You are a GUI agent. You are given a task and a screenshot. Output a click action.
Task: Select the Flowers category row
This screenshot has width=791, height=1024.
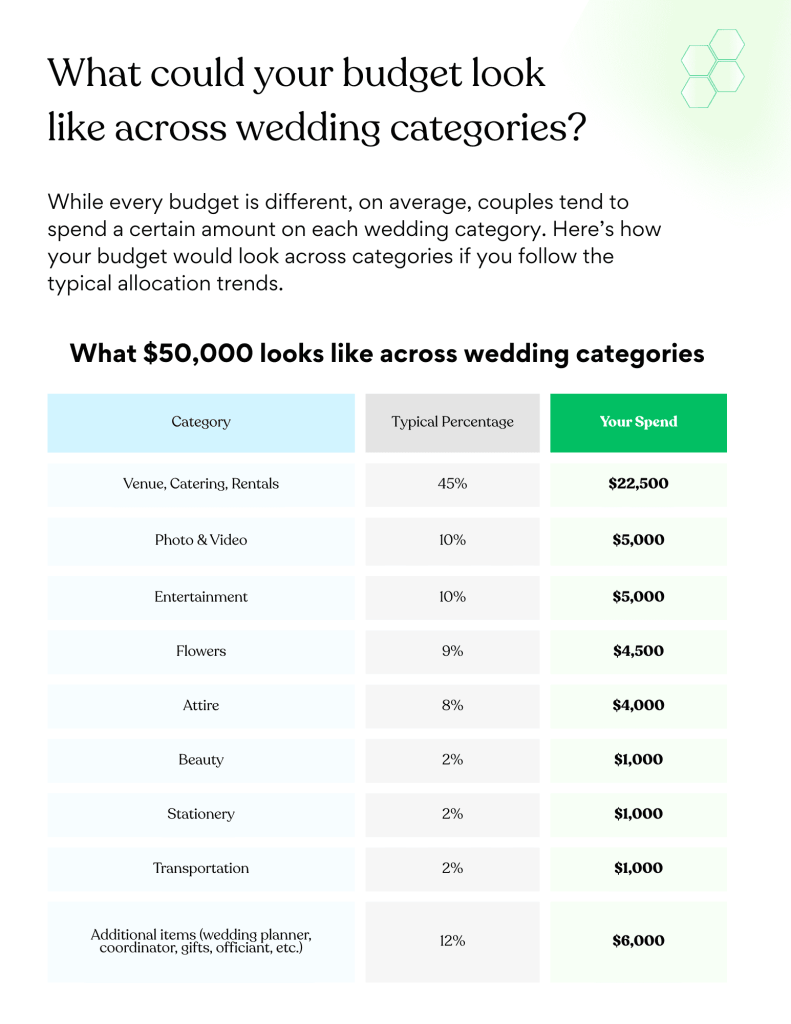[x=201, y=651]
